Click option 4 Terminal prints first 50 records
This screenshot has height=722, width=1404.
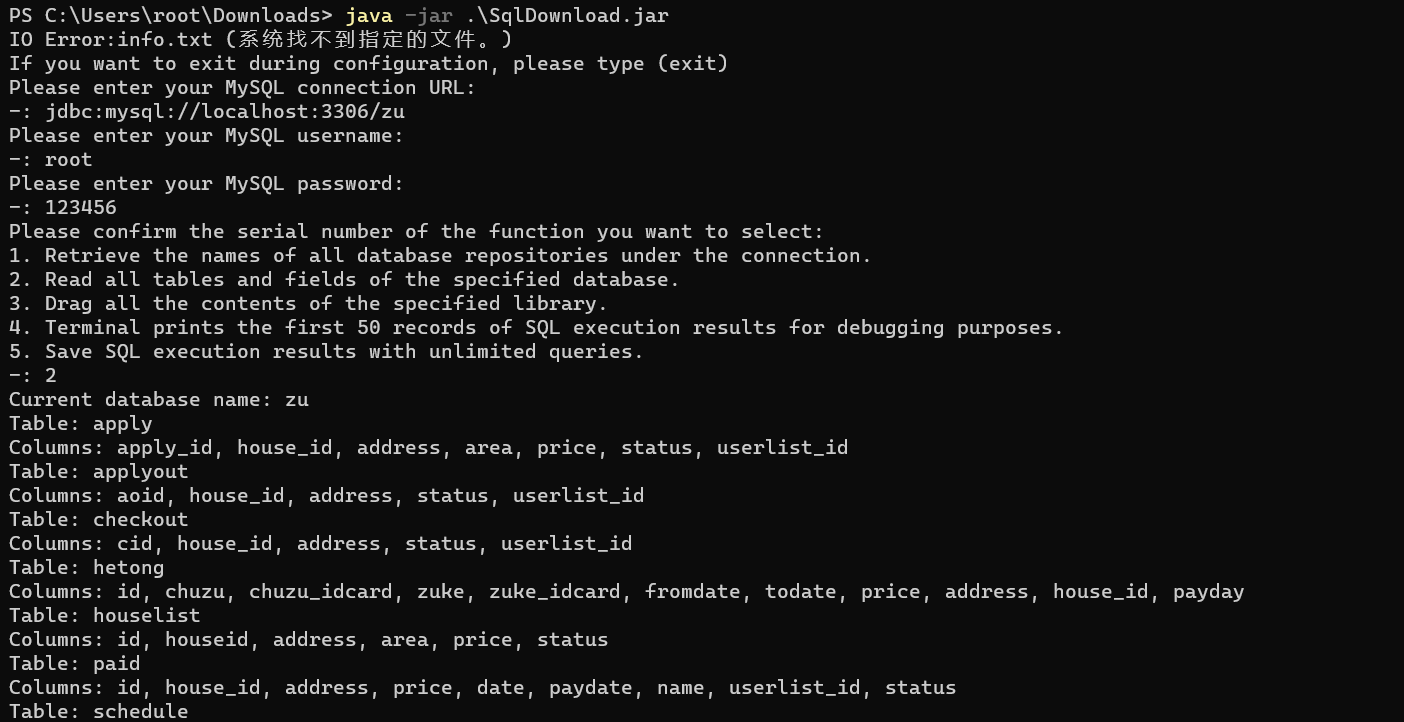[536, 327]
